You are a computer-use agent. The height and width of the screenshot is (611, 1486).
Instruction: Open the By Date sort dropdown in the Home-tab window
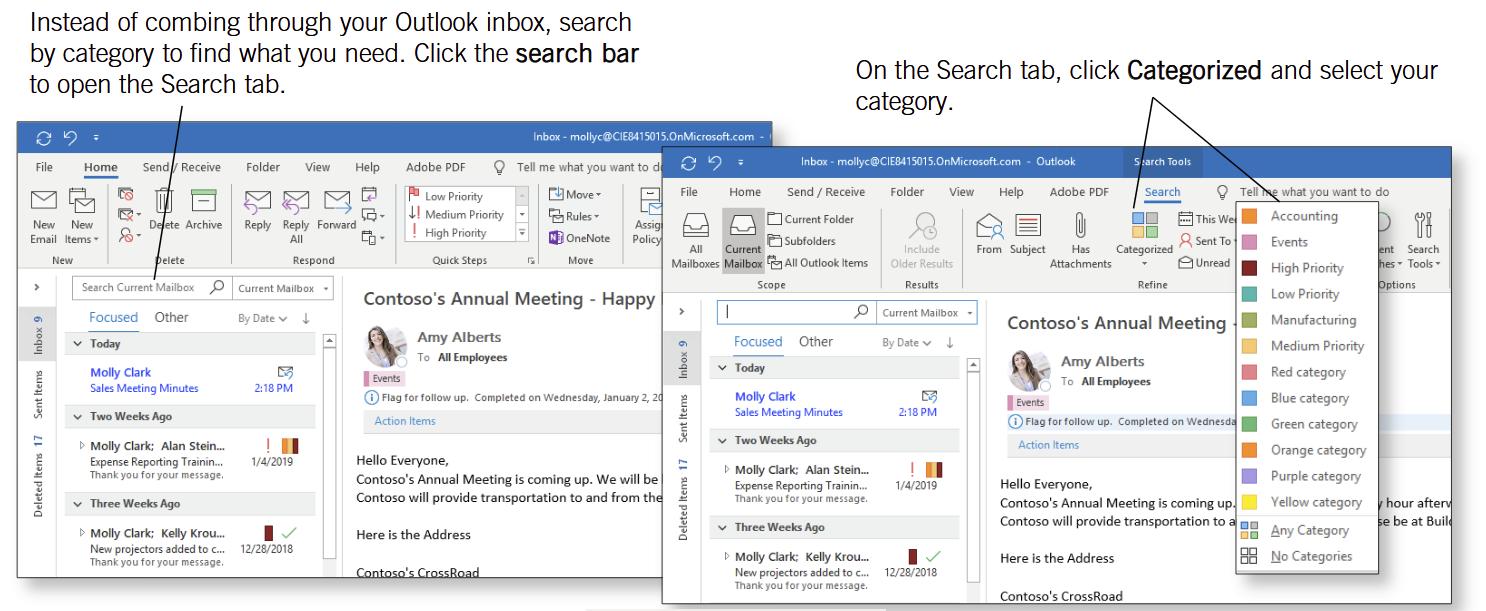coord(265,318)
